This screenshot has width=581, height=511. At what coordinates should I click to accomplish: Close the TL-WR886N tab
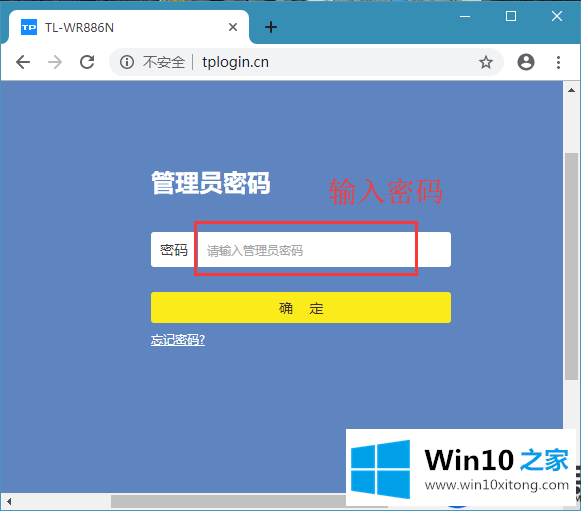pyautogui.click(x=233, y=27)
